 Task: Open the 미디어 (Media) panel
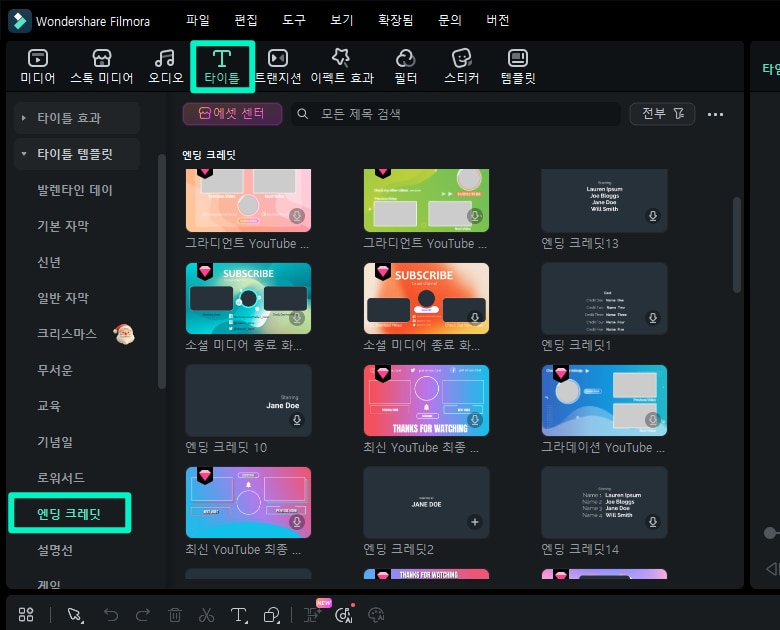38,66
